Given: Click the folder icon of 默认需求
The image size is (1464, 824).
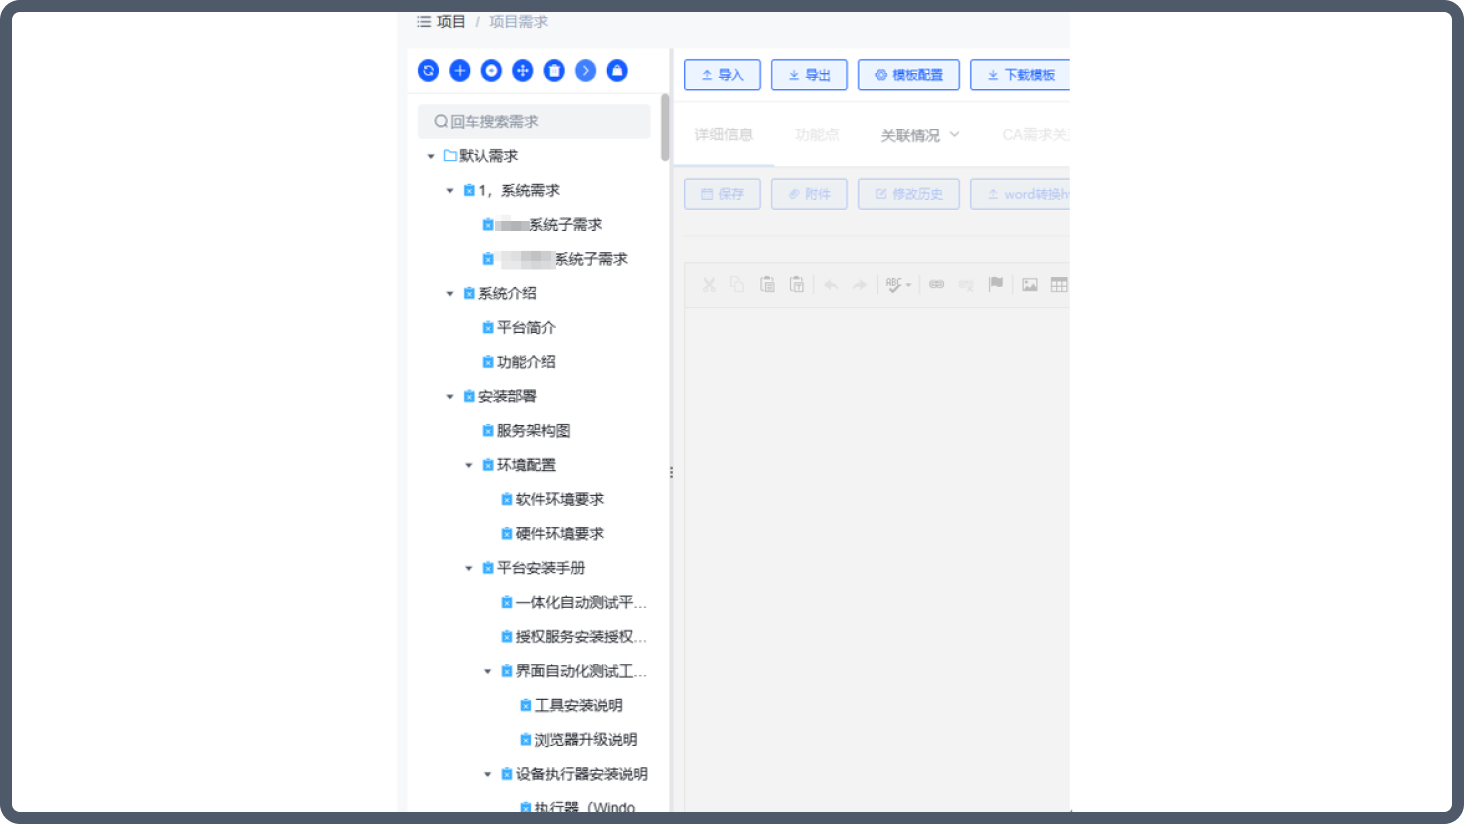Looking at the screenshot, I should (x=450, y=156).
